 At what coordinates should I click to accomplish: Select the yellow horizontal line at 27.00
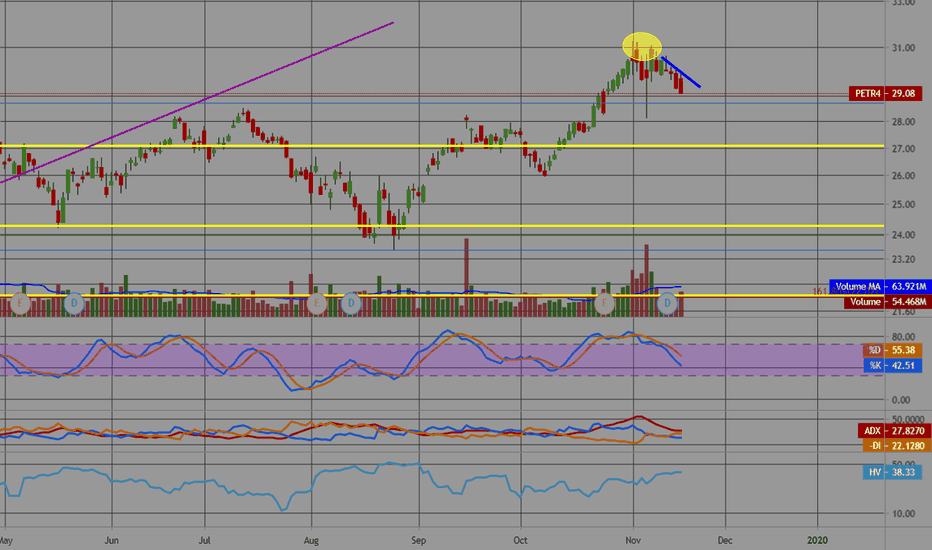click(x=442, y=146)
